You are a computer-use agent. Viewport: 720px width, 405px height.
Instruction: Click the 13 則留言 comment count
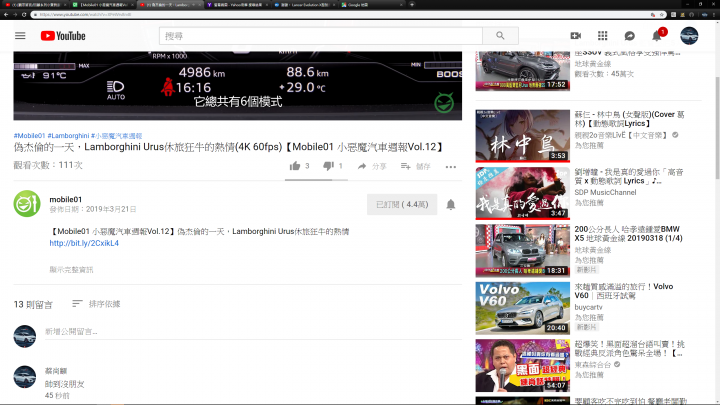33,304
